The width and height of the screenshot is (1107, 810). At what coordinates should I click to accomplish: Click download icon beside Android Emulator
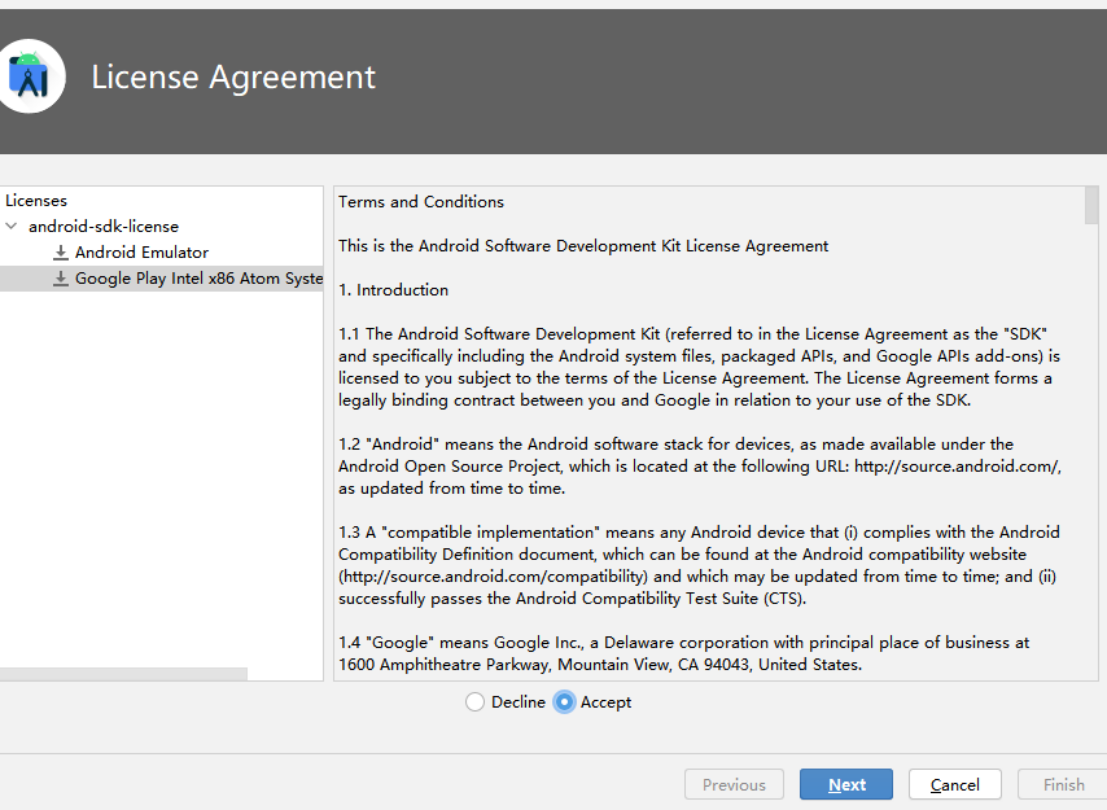[61, 252]
